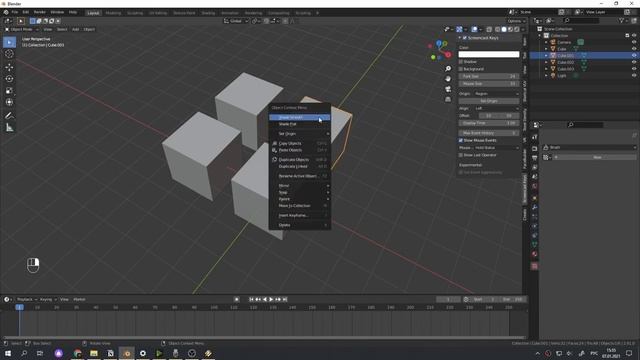640x360 pixels.
Task: Toggle Screencast Keys panel checkbox
Action: [x=464, y=38]
